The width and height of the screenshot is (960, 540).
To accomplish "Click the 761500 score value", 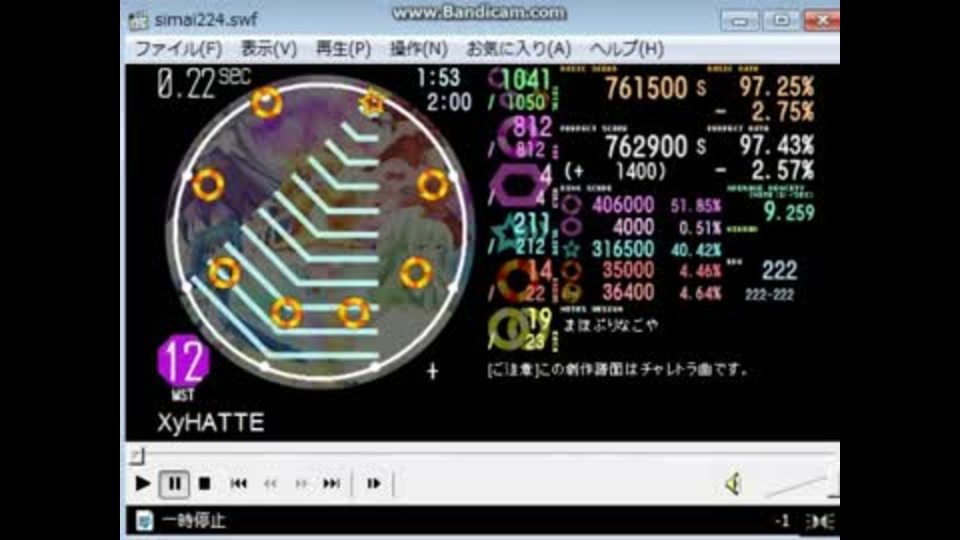I will click(646, 88).
